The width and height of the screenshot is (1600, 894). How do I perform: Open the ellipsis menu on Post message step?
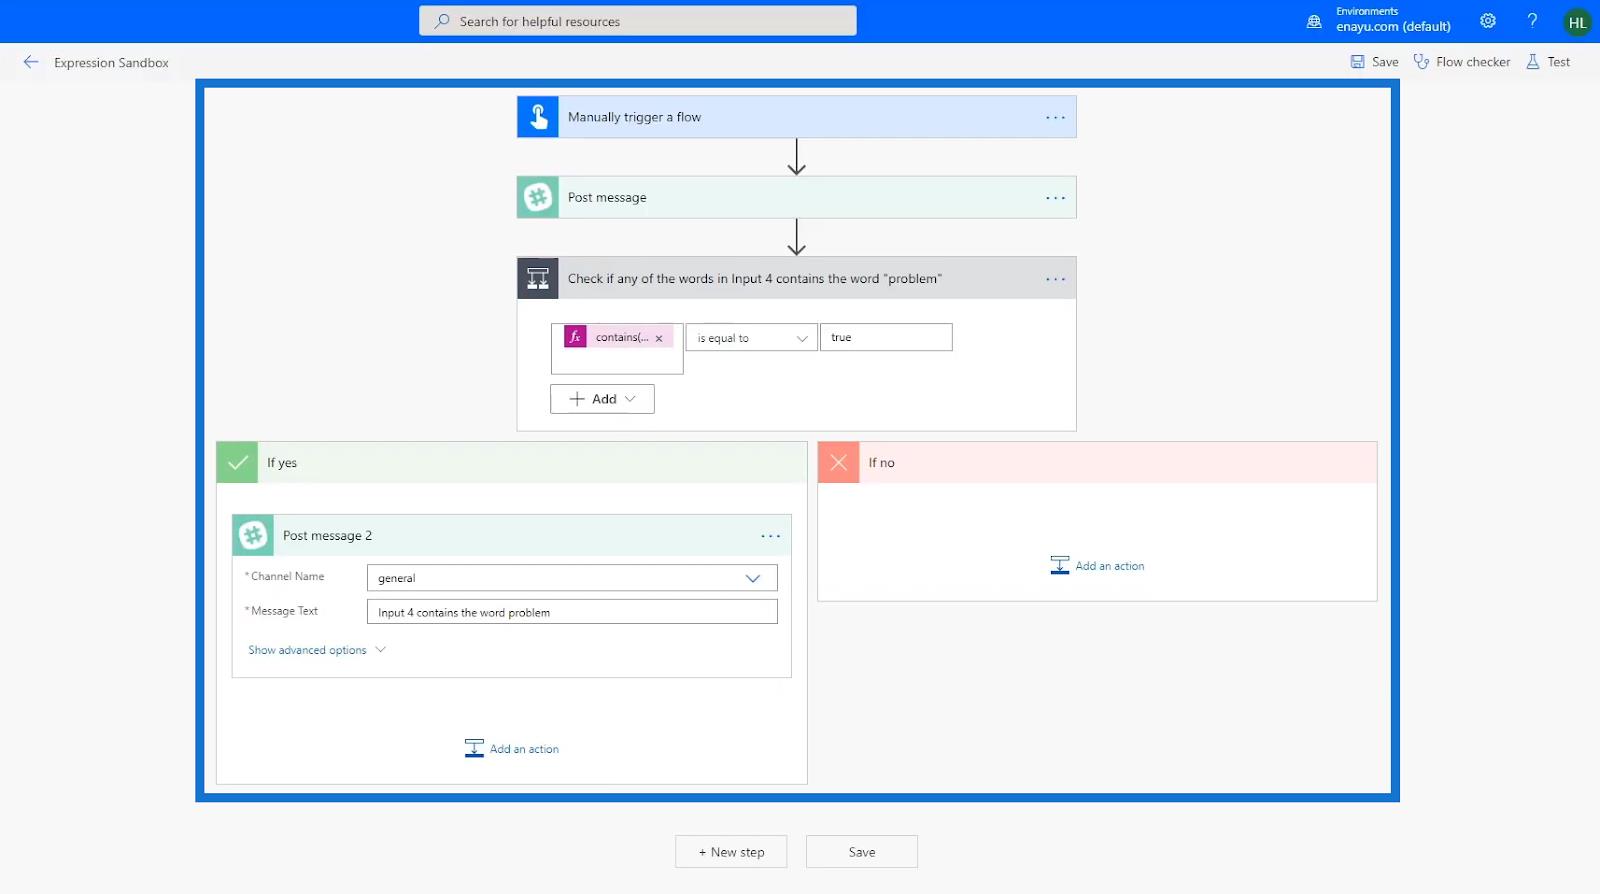point(1055,198)
